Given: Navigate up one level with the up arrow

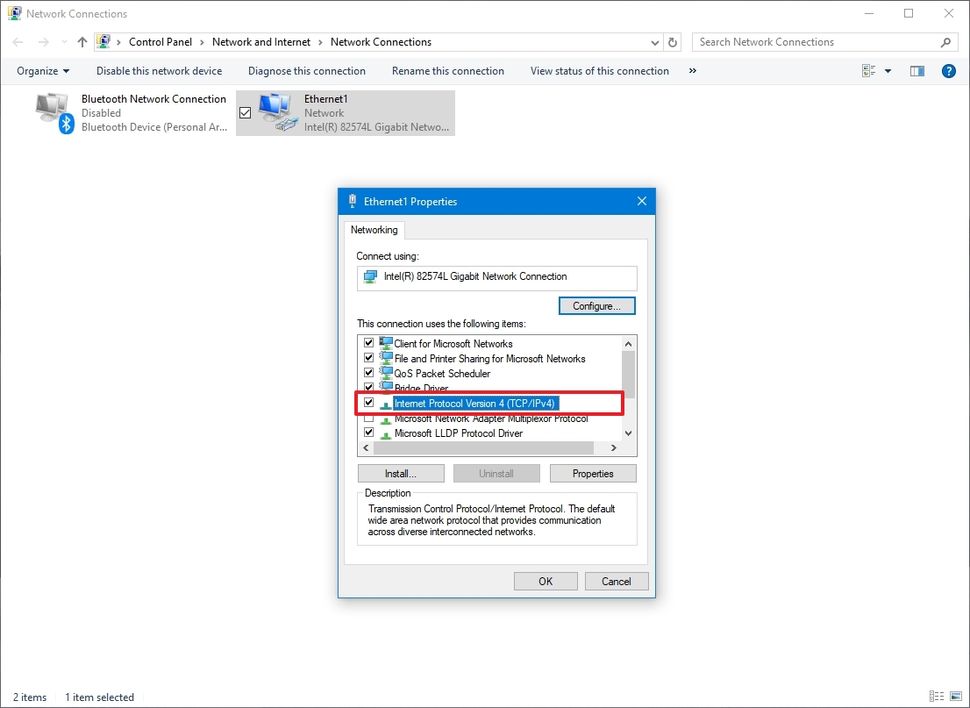Looking at the screenshot, I should point(82,42).
